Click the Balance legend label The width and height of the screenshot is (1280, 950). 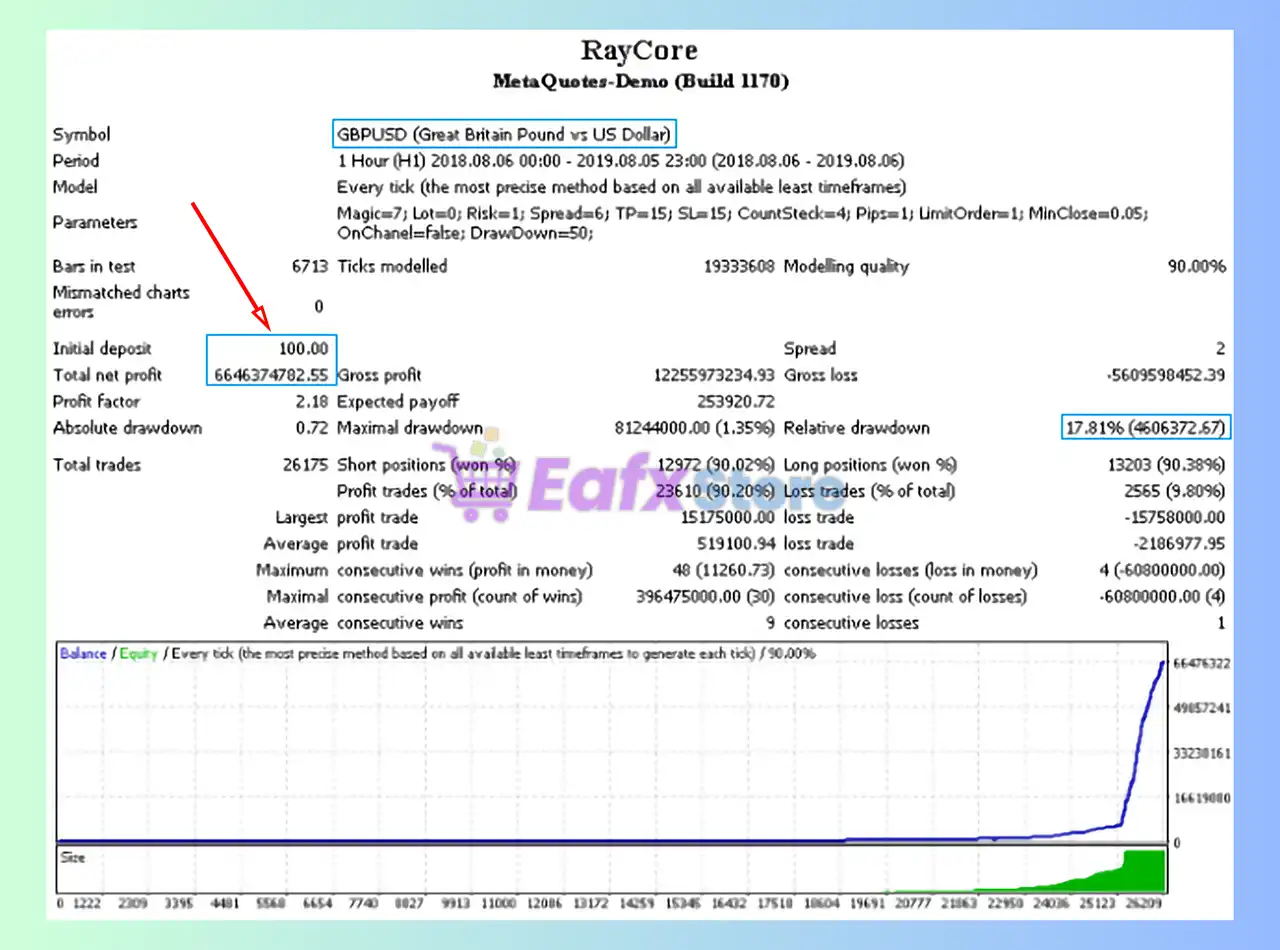point(83,654)
